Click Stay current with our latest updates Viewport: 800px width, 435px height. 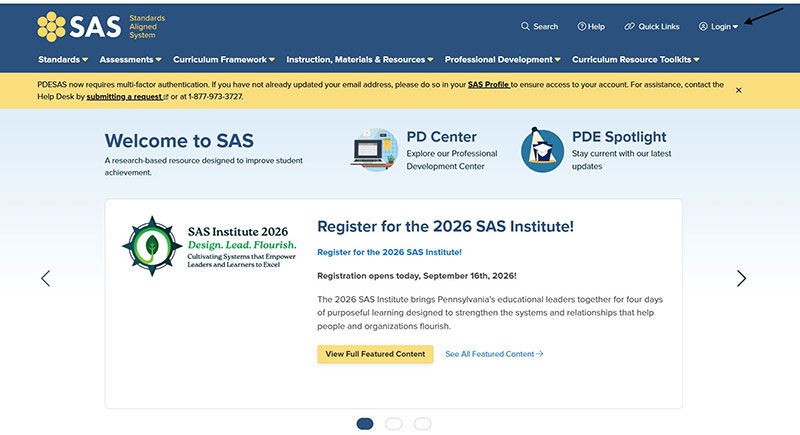click(x=621, y=160)
